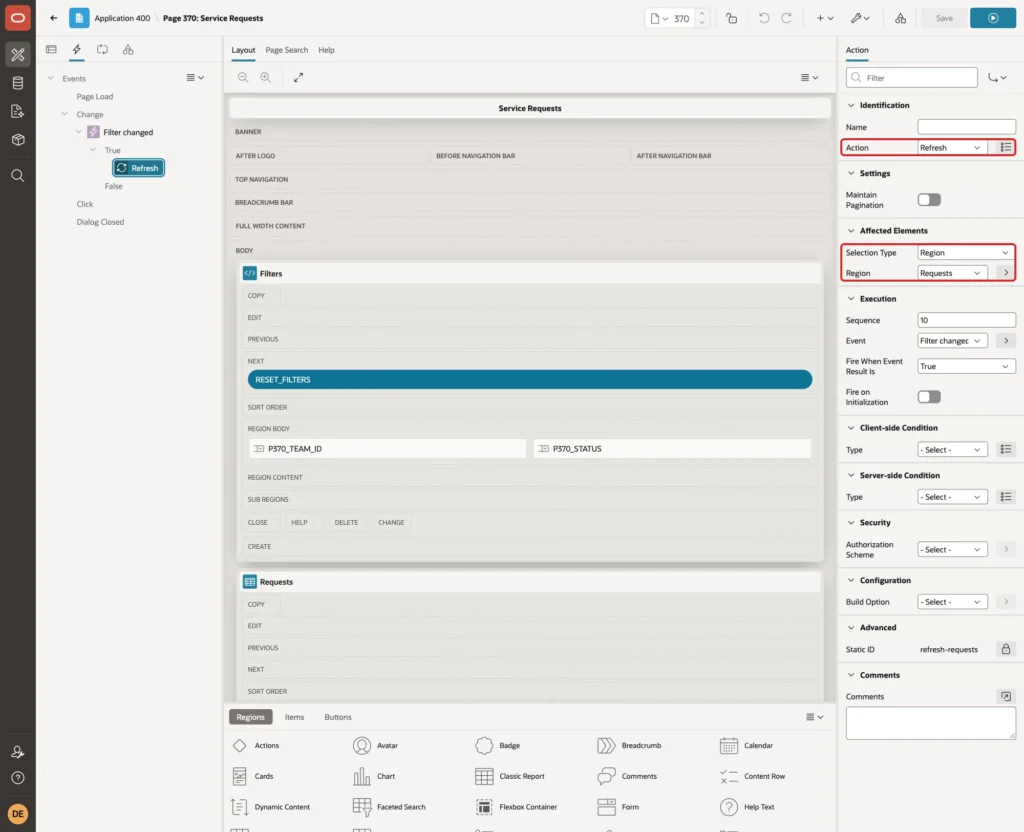Collapse the Filter changed tree node
The width and height of the screenshot is (1024, 832).
[78, 132]
